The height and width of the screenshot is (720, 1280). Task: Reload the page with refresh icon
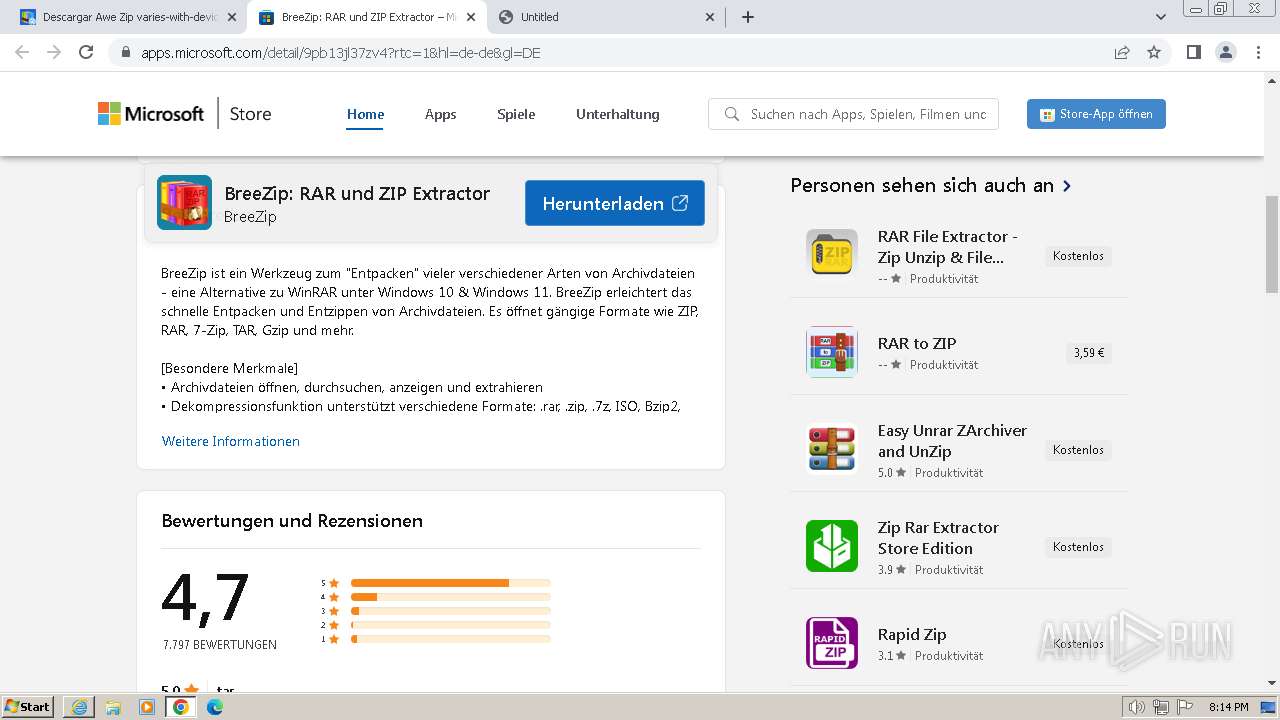click(86, 52)
